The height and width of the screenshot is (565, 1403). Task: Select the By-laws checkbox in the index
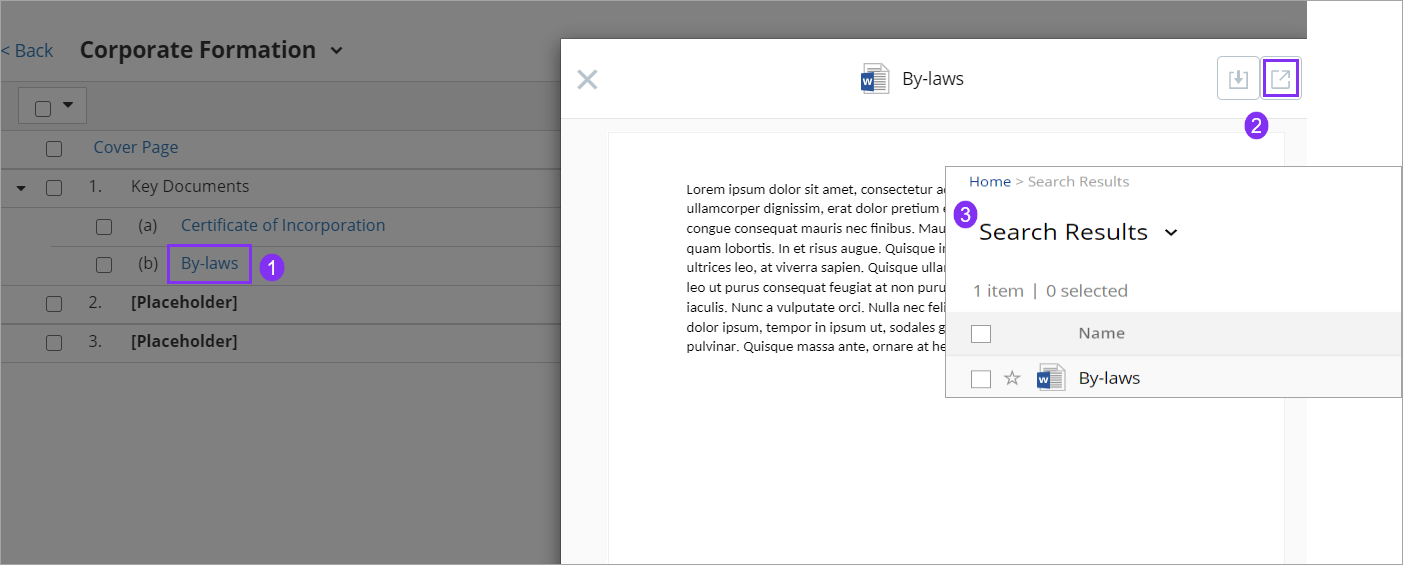coord(104,265)
